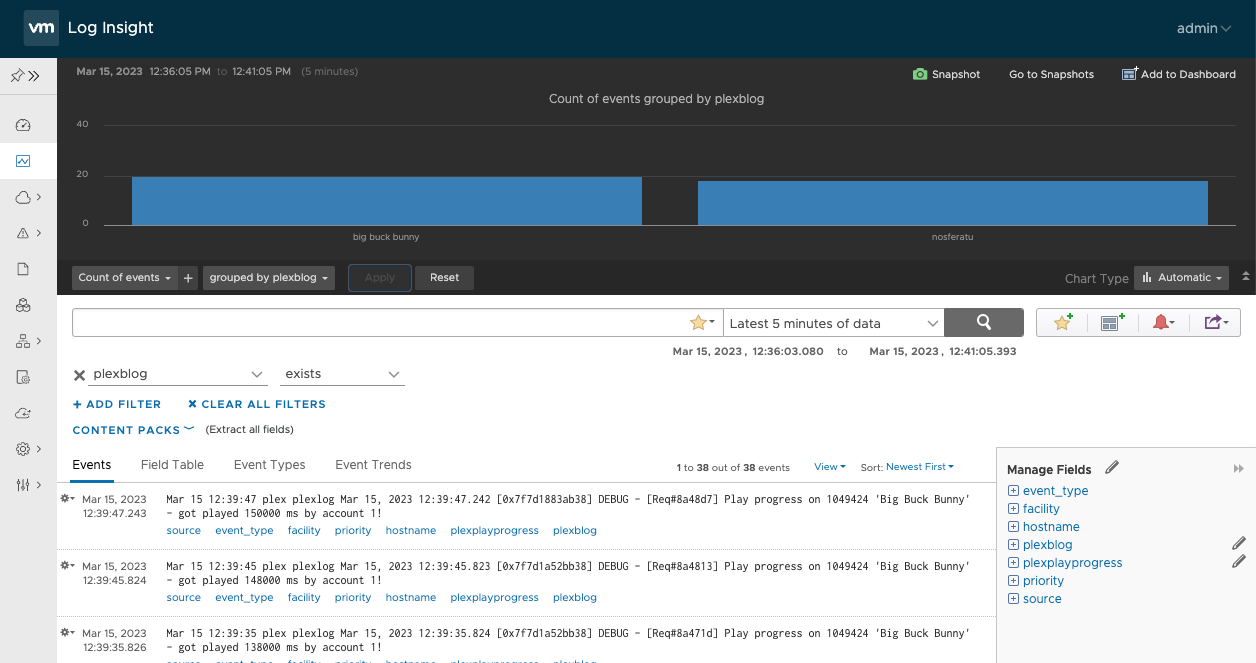
Task: Open Dashboards gauge icon in sidebar
Action: pos(23,125)
